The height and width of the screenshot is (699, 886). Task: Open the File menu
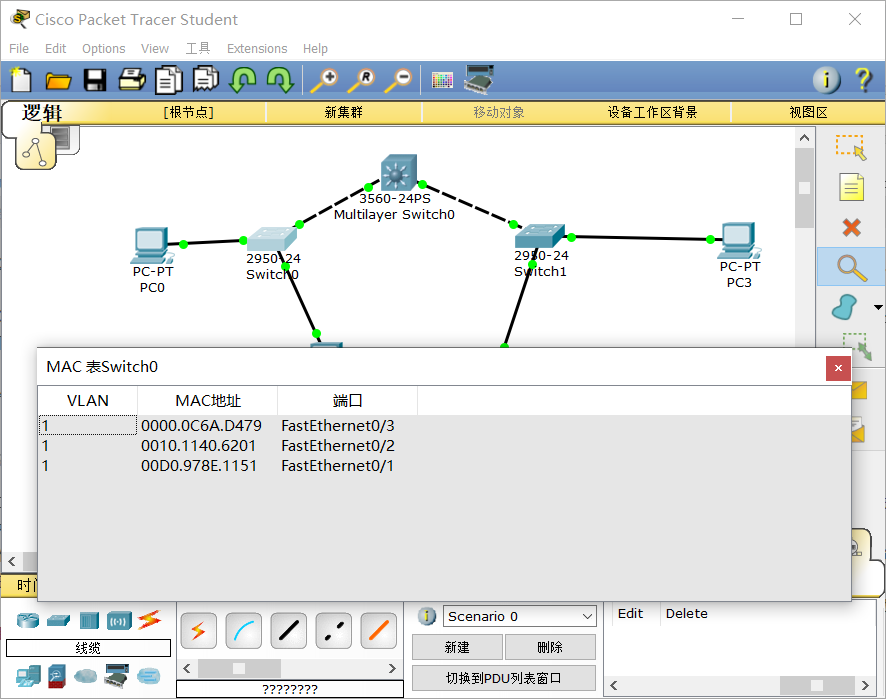pos(19,49)
